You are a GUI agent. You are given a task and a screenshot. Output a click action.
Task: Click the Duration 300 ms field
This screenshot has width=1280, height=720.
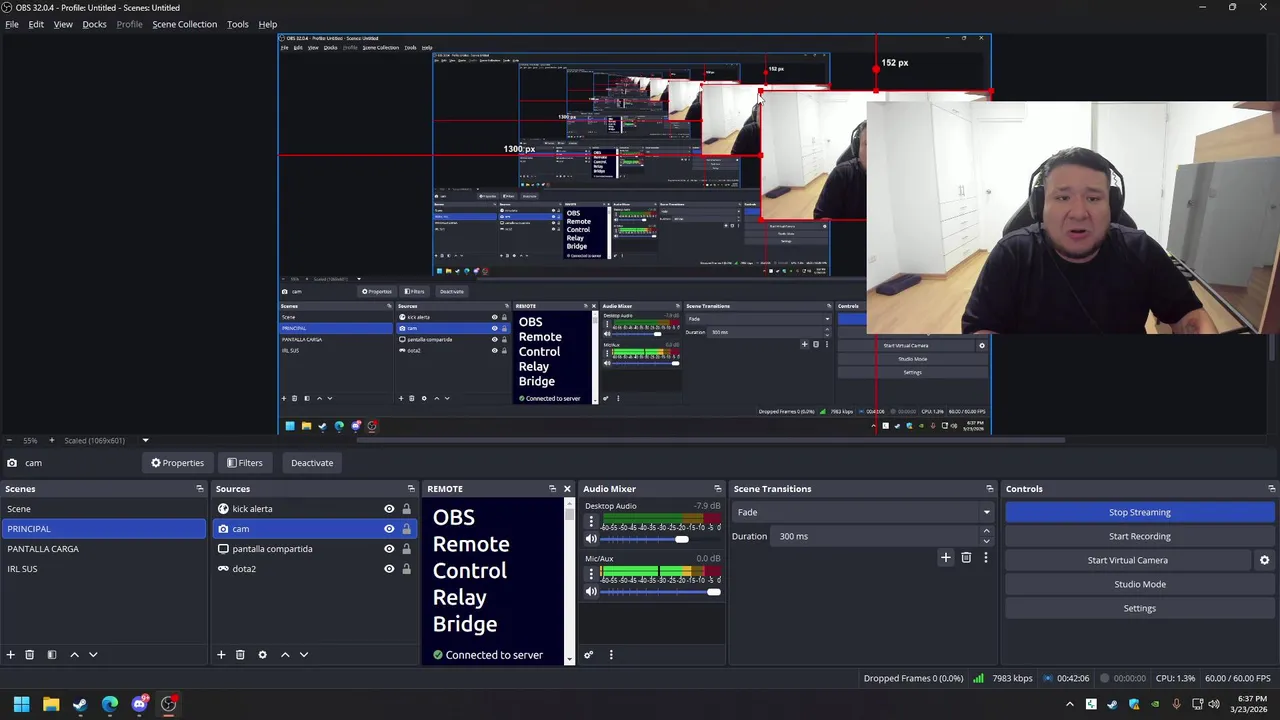[x=876, y=536]
